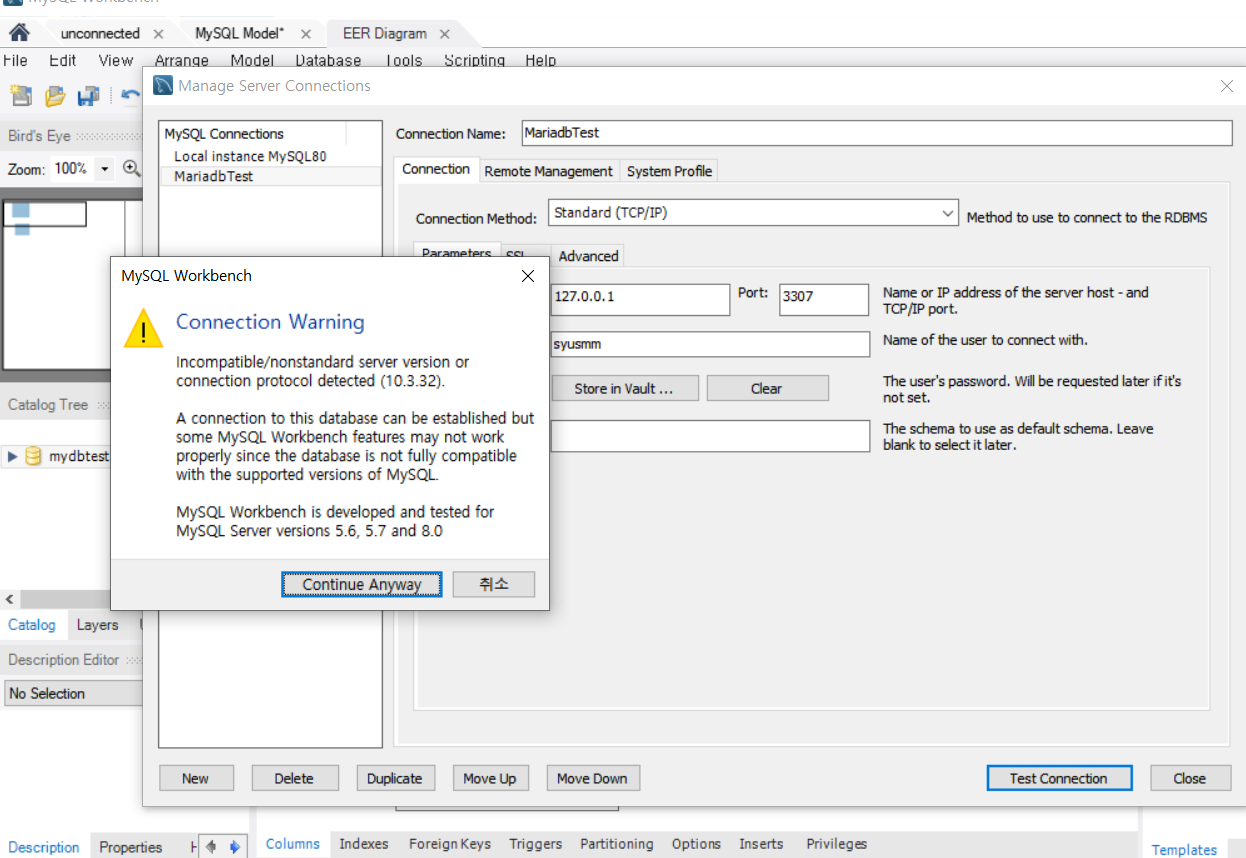
Task: Select the Connection tab
Action: 436,169
